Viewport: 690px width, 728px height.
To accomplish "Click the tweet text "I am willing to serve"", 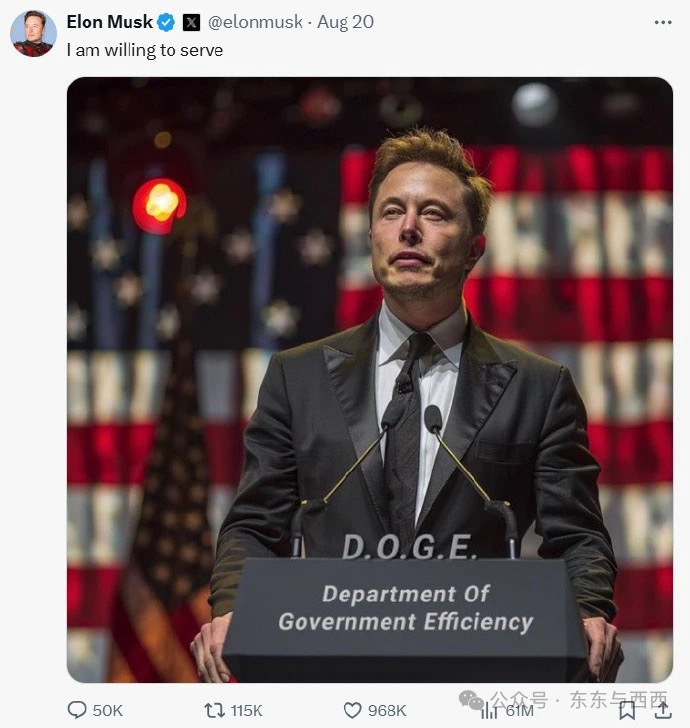I will (144, 50).
